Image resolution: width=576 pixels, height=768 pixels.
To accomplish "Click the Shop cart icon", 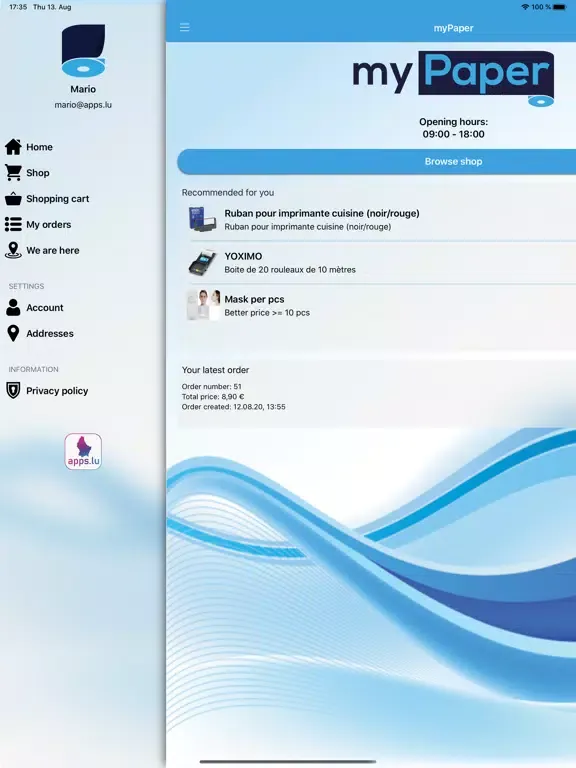I will click(x=13, y=172).
